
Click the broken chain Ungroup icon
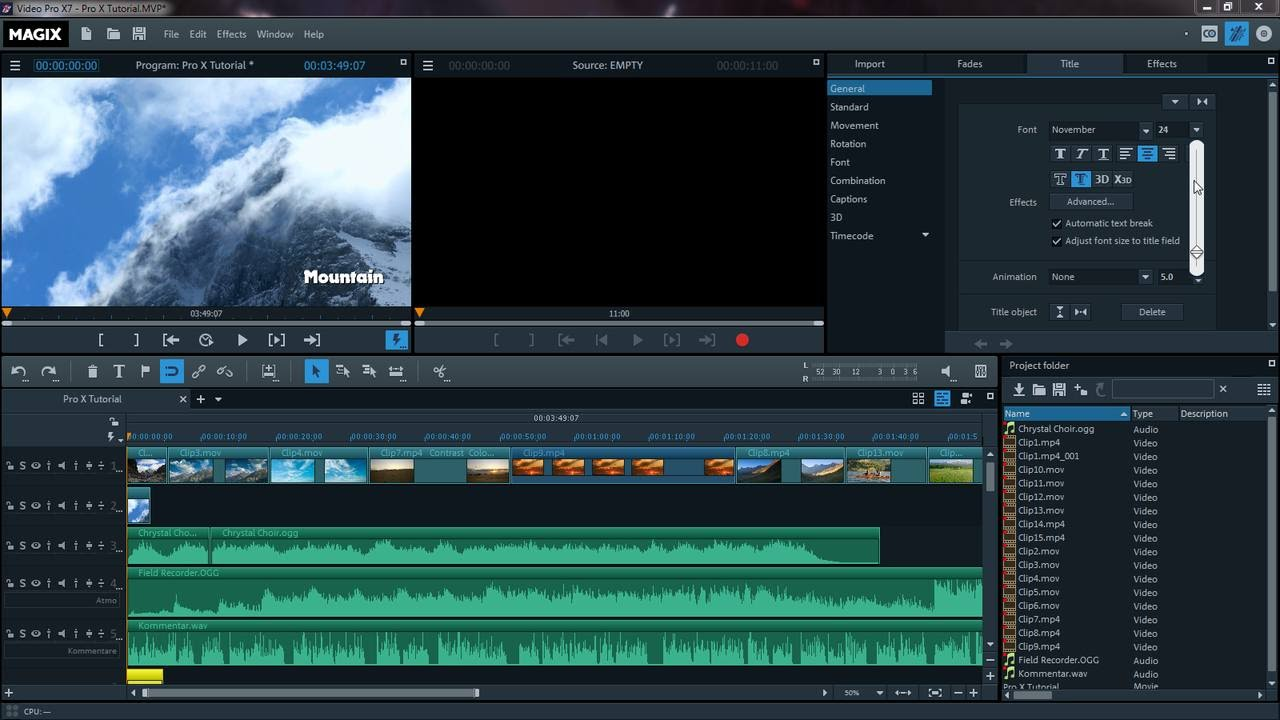point(225,371)
